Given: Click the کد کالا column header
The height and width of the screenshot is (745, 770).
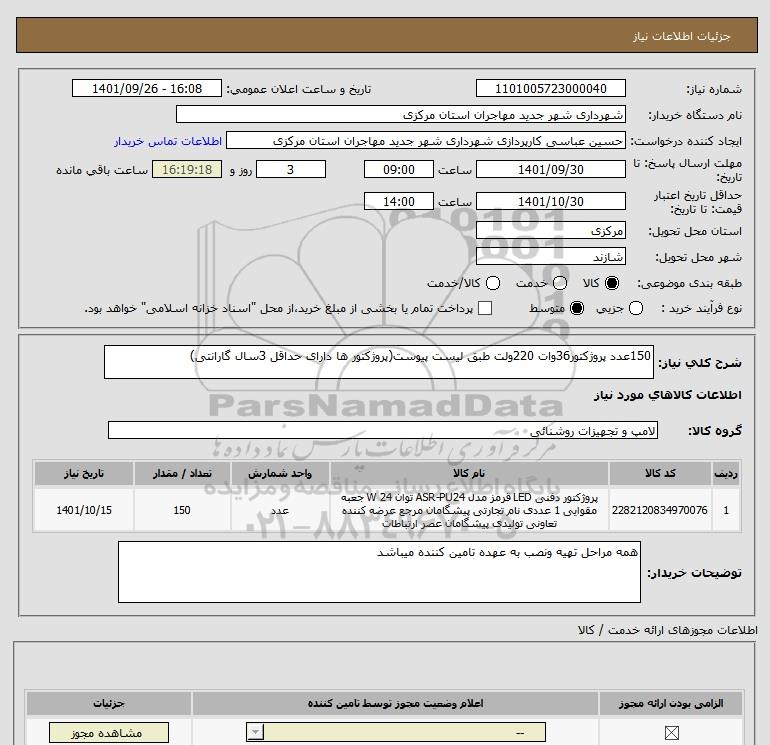Looking at the screenshot, I should point(660,473).
